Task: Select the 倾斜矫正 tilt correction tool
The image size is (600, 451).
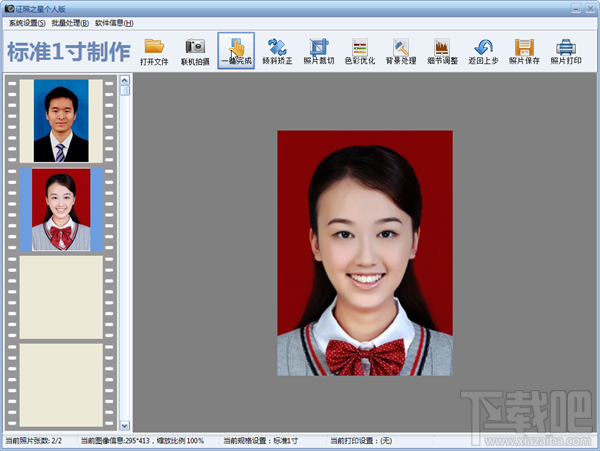Action: click(x=277, y=51)
